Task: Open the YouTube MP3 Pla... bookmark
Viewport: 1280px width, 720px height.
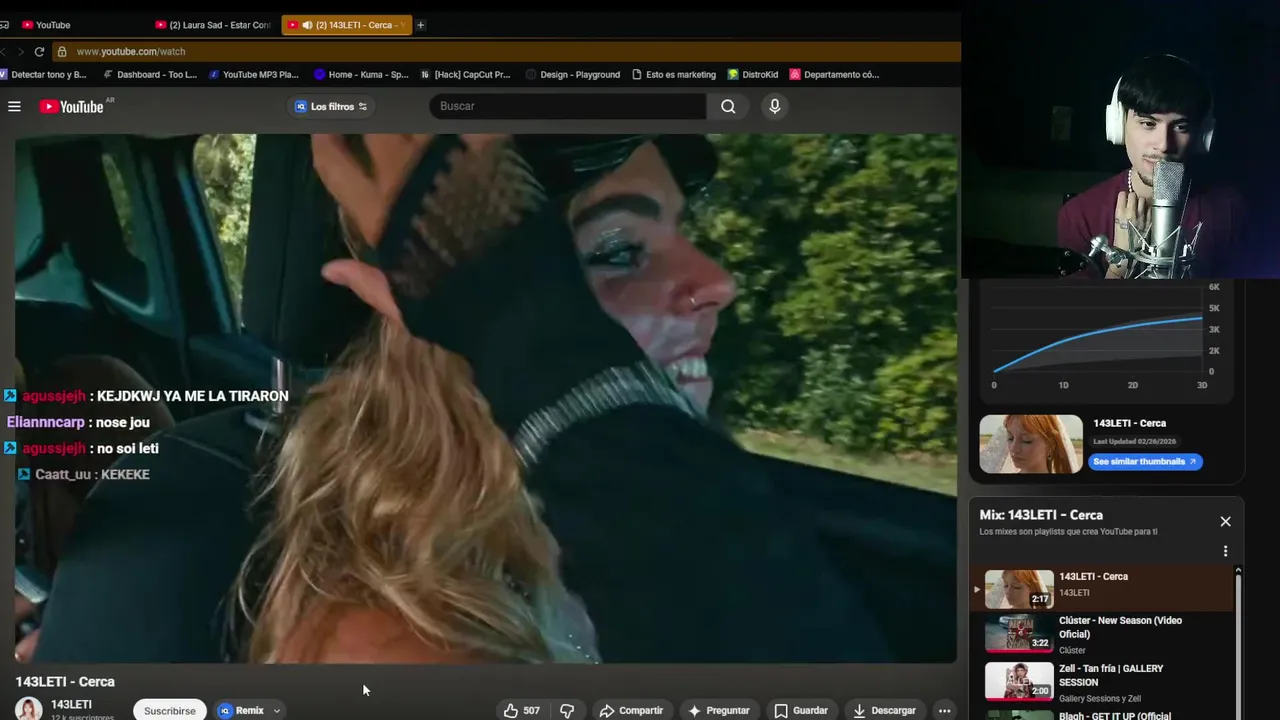Action: pos(254,74)
